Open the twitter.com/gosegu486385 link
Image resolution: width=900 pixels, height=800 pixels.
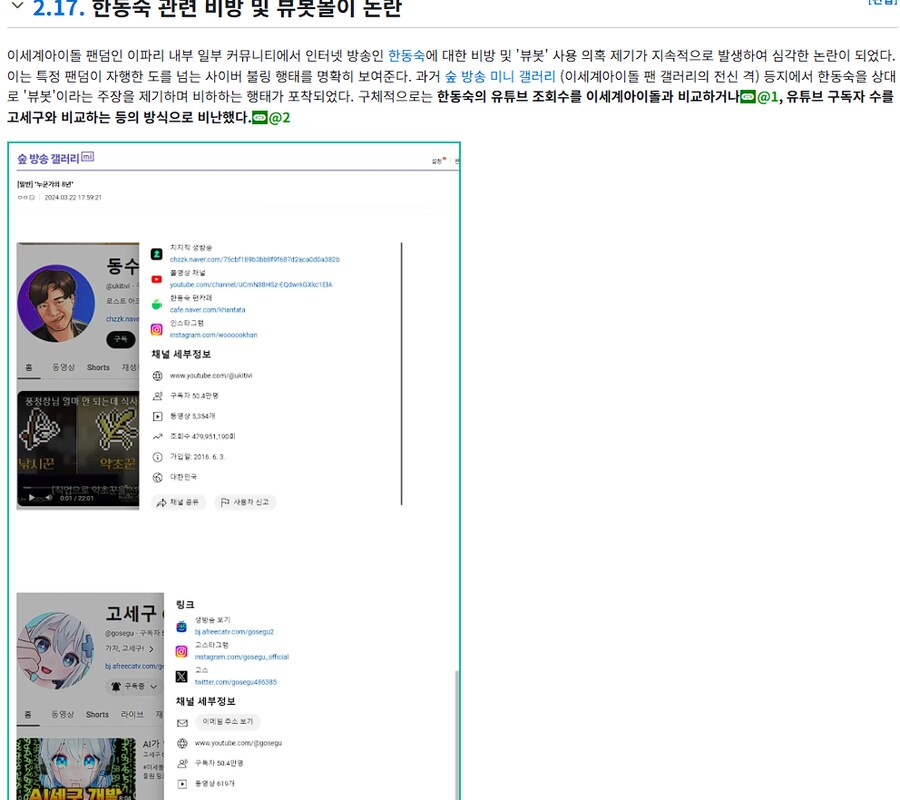[235, 682]
